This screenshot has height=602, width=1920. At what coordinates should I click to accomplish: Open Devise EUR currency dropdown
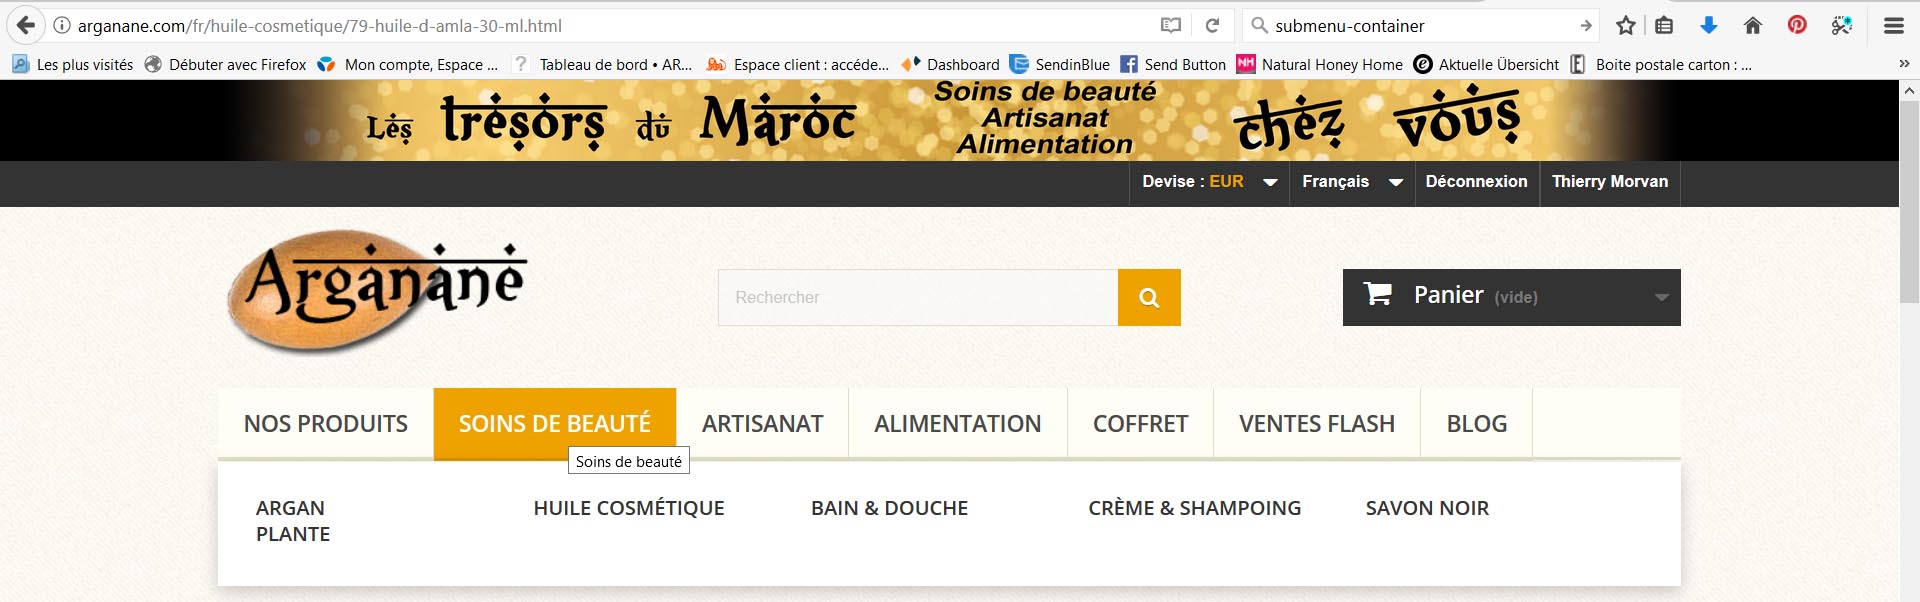coord(1209,182)
